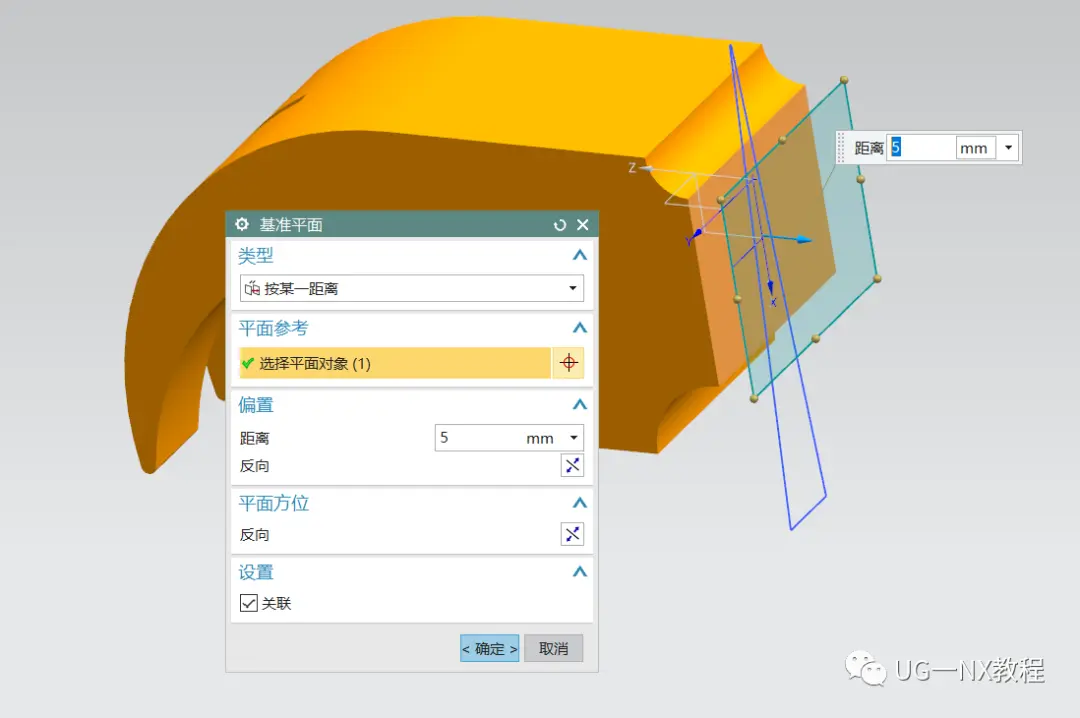
Task: Close the 基准平面 dialog
Action: click(583, 225)
